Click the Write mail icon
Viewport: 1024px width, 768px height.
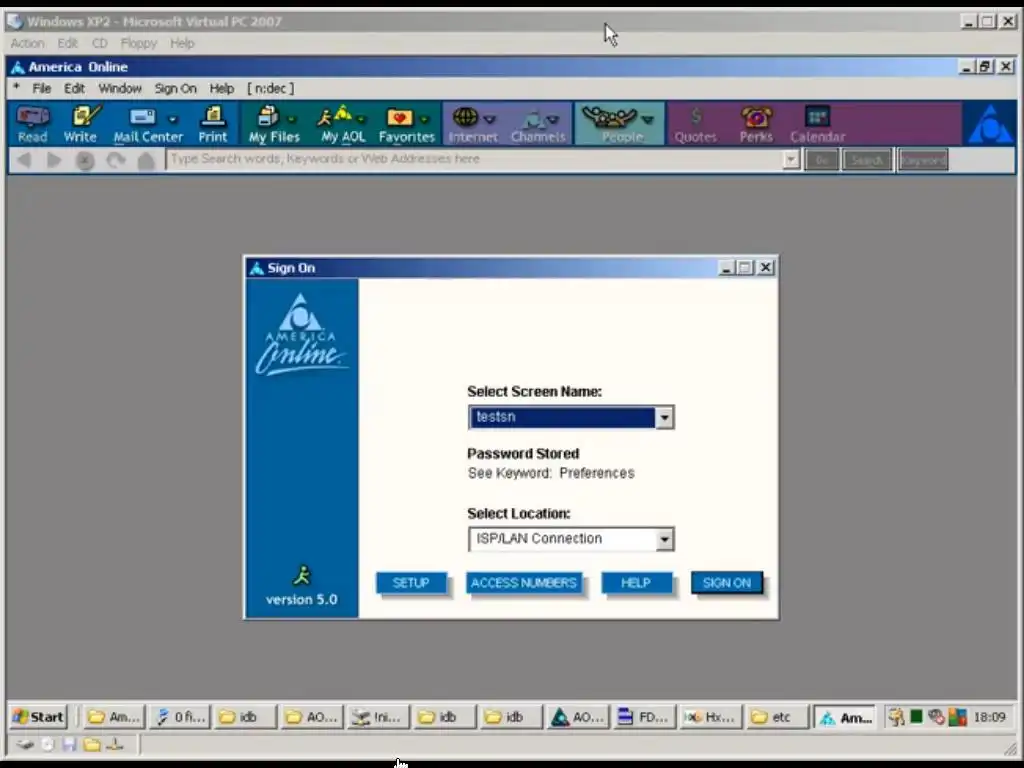[x=81, y=124]
